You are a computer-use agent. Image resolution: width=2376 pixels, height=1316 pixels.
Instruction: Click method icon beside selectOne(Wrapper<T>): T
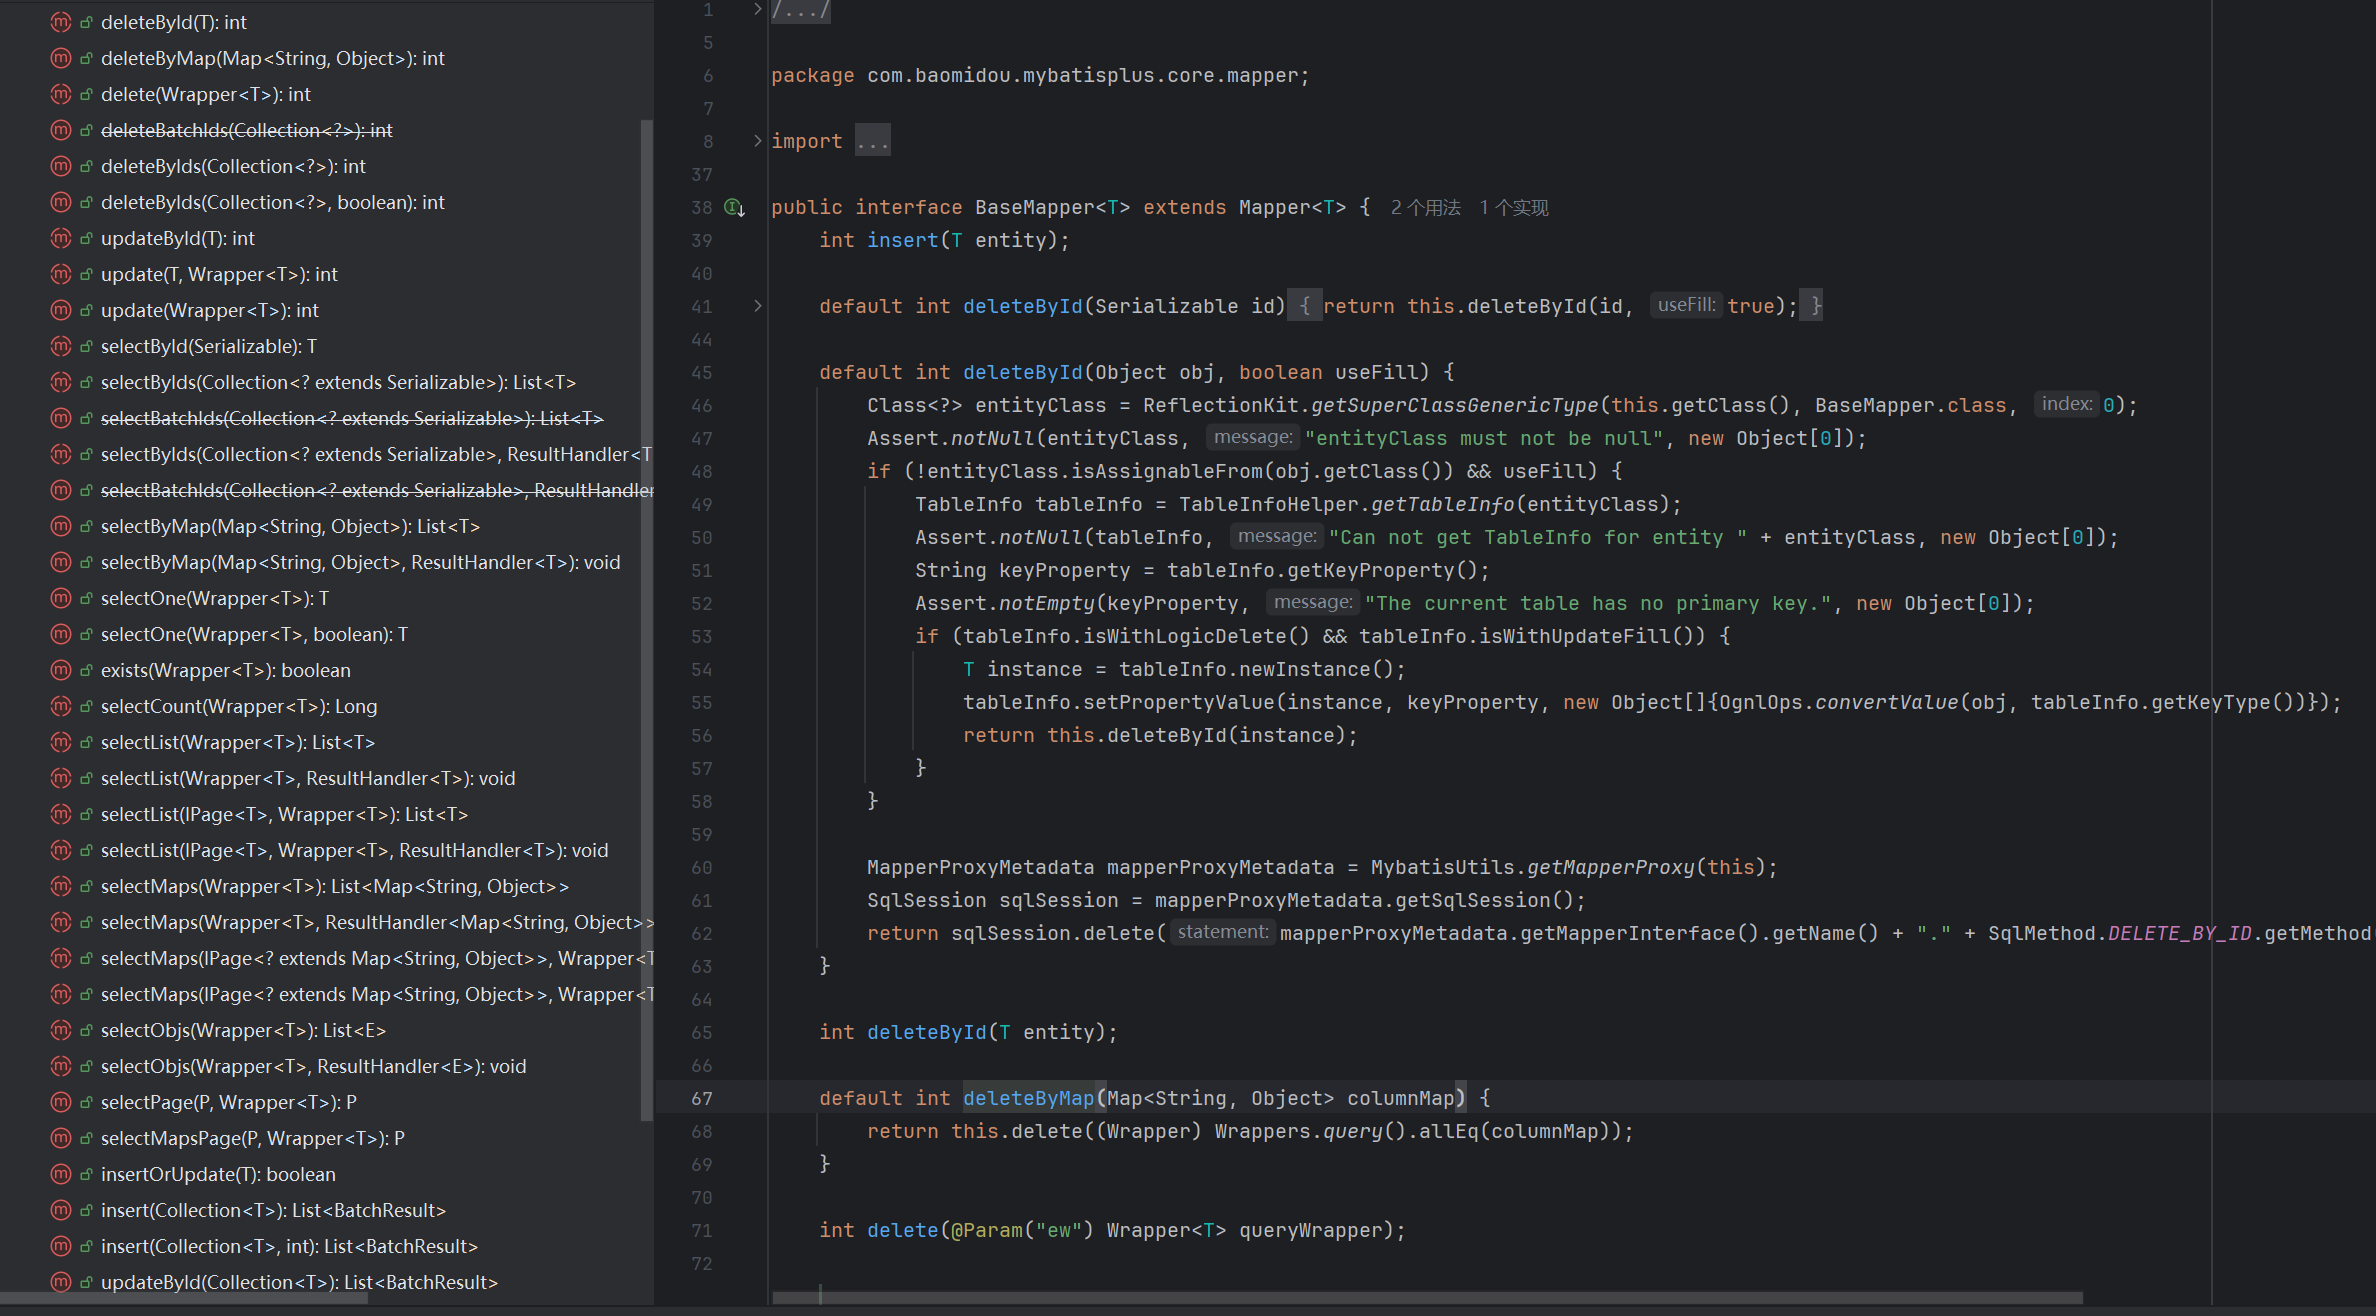click(61, 598)
